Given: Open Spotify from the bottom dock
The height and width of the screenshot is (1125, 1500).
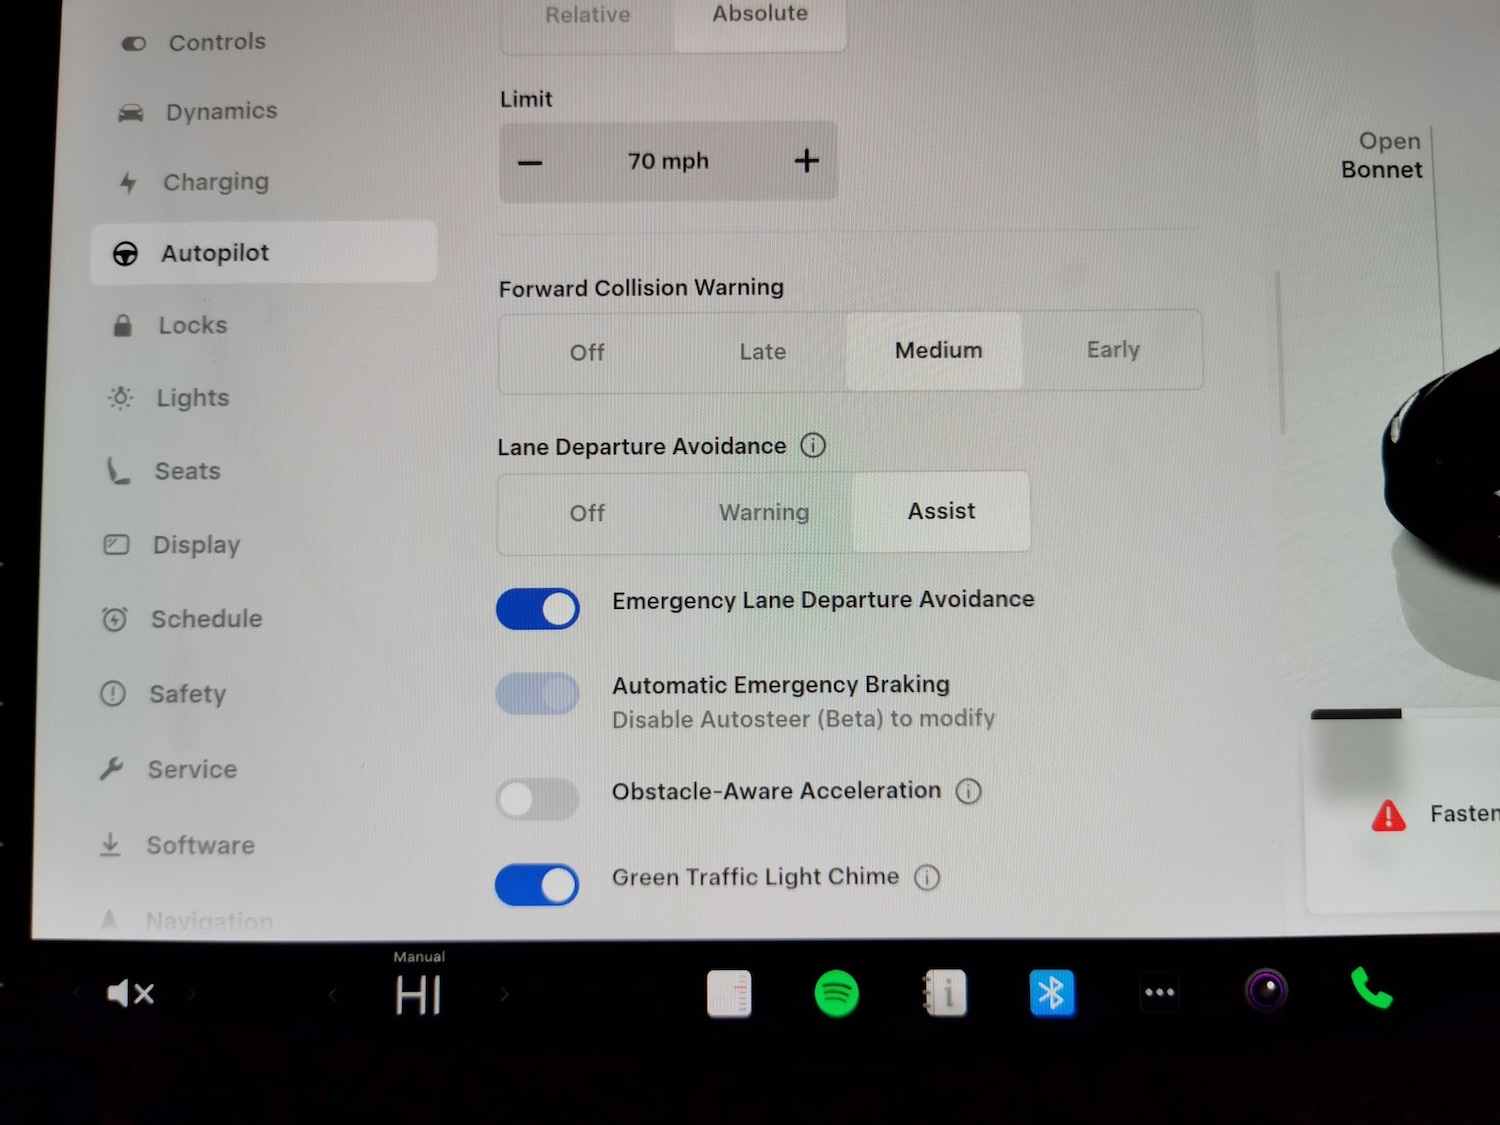Looking at the screenshot, I should [836, 994].
